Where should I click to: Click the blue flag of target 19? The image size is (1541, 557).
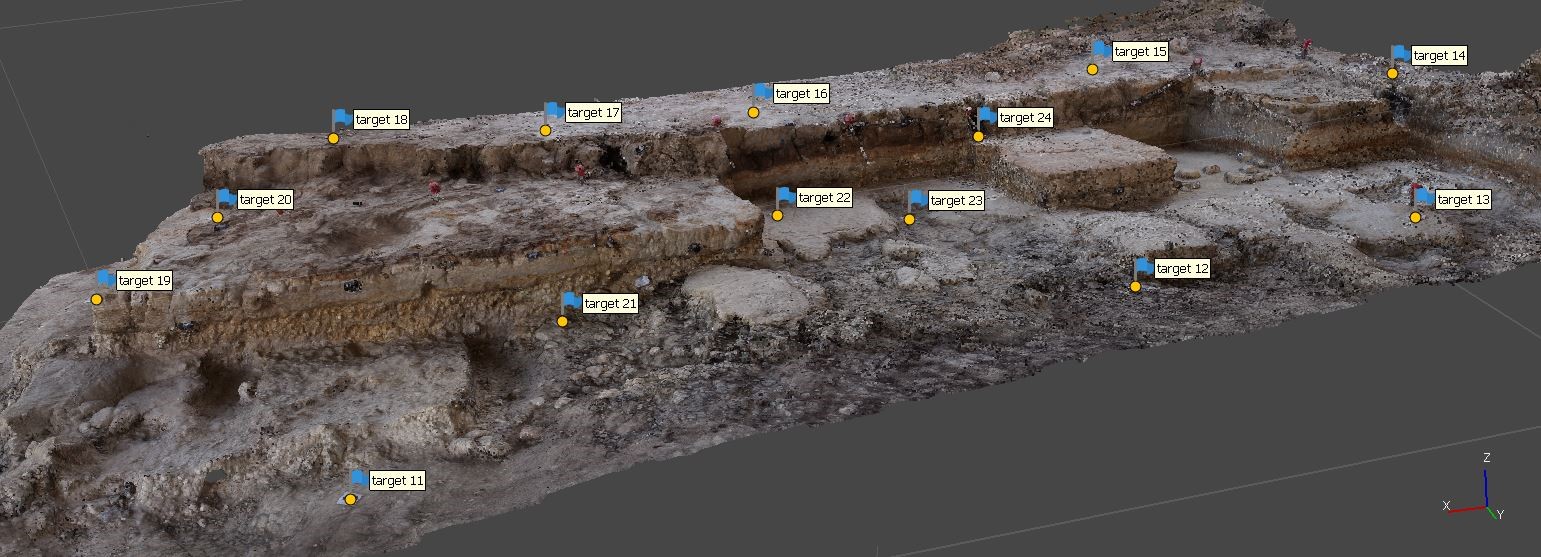pyautogui.click(x=105, y=279)
